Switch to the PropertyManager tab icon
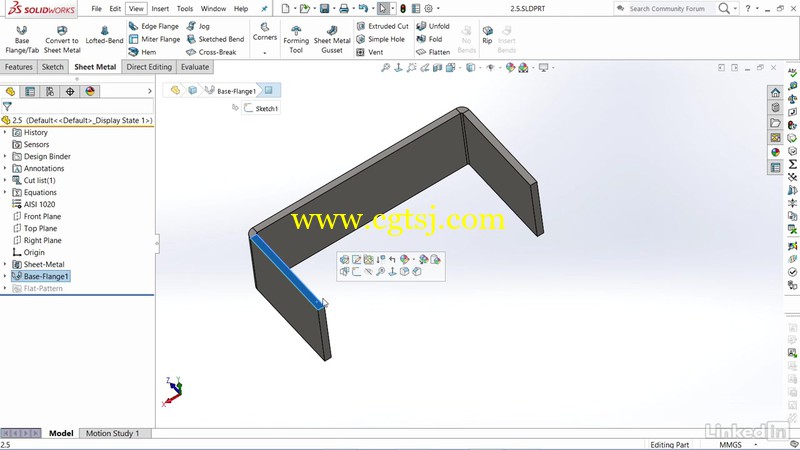This screenshot has width=800, height=450. pyautogui.click(x=30, y=91)
